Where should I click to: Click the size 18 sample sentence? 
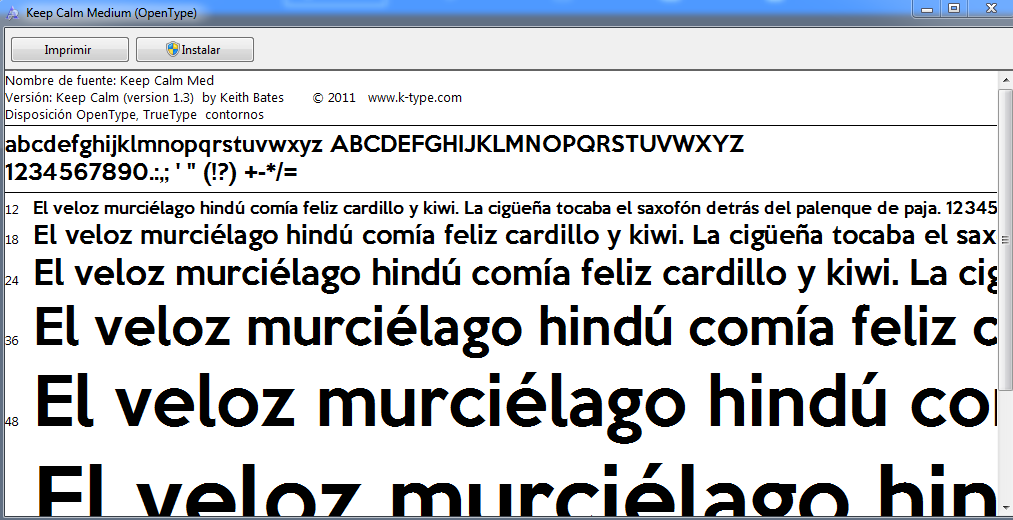(x=517, y=236)
